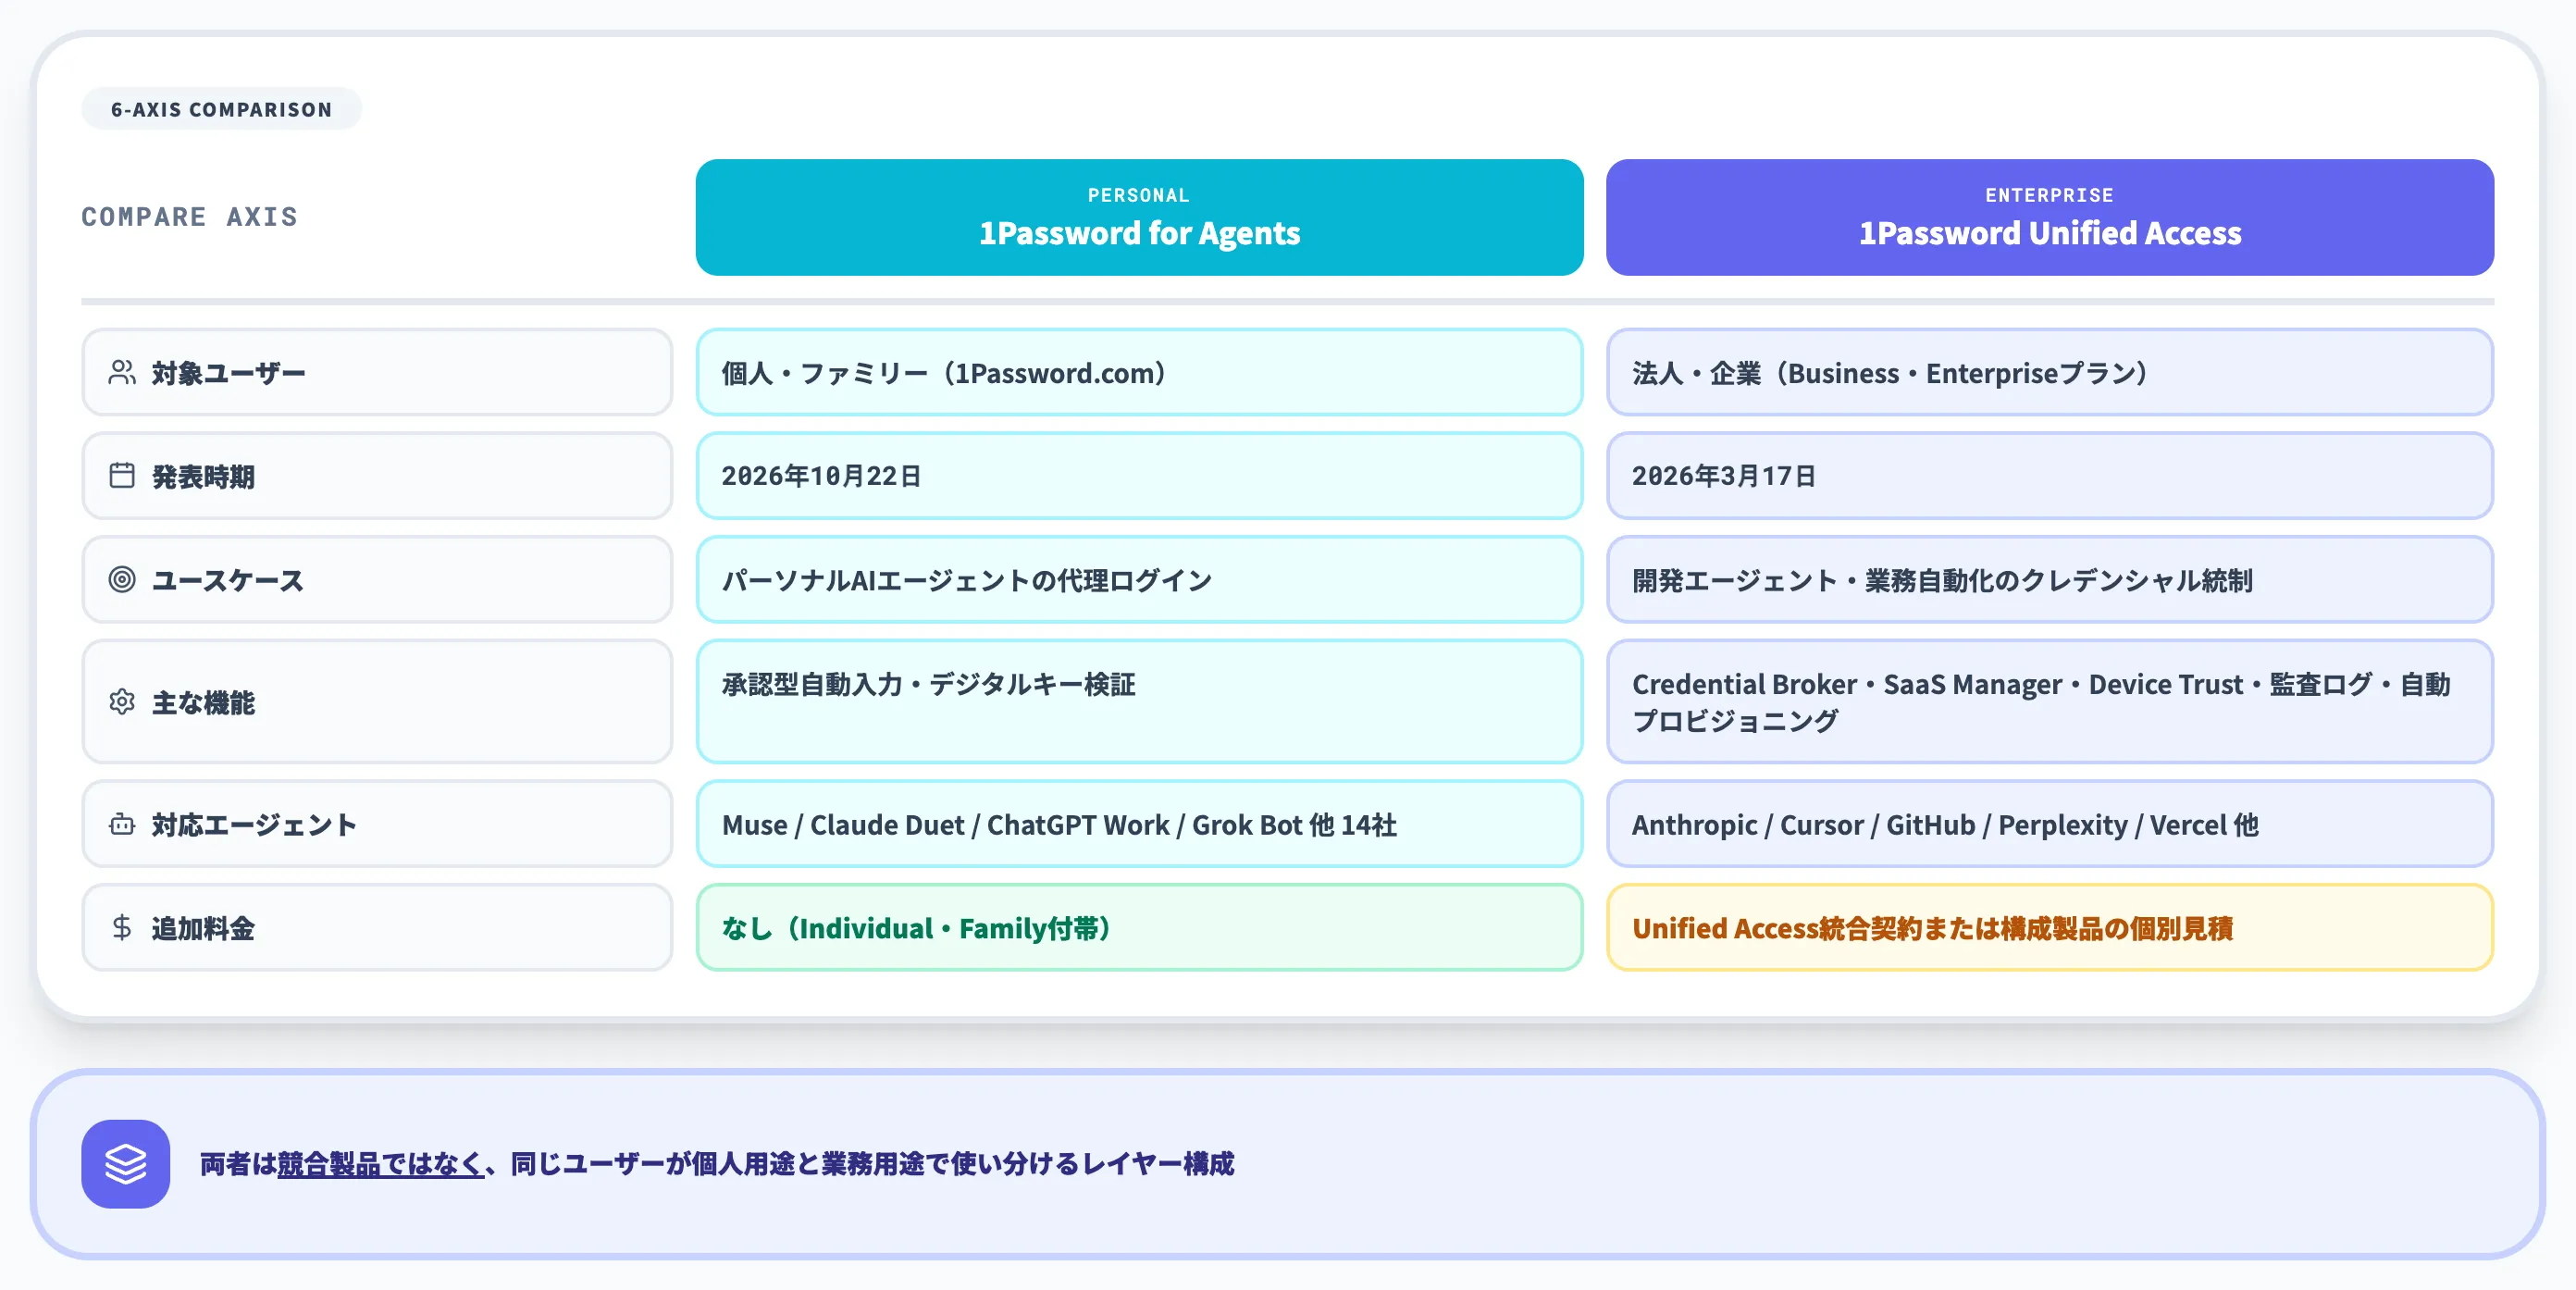Click the 承認型自動入力・デジタルキー検証 cell
Screen dimensions: 2576x1290
point(1139,702)
